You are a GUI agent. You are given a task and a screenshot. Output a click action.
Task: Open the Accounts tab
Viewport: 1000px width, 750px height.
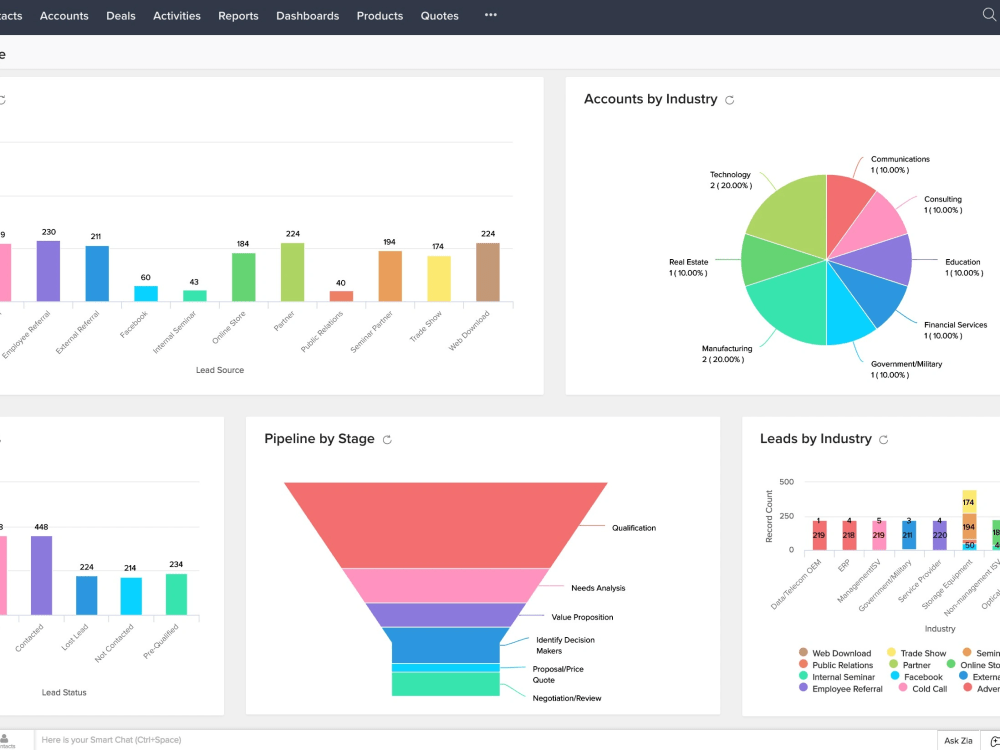point(64,16)
